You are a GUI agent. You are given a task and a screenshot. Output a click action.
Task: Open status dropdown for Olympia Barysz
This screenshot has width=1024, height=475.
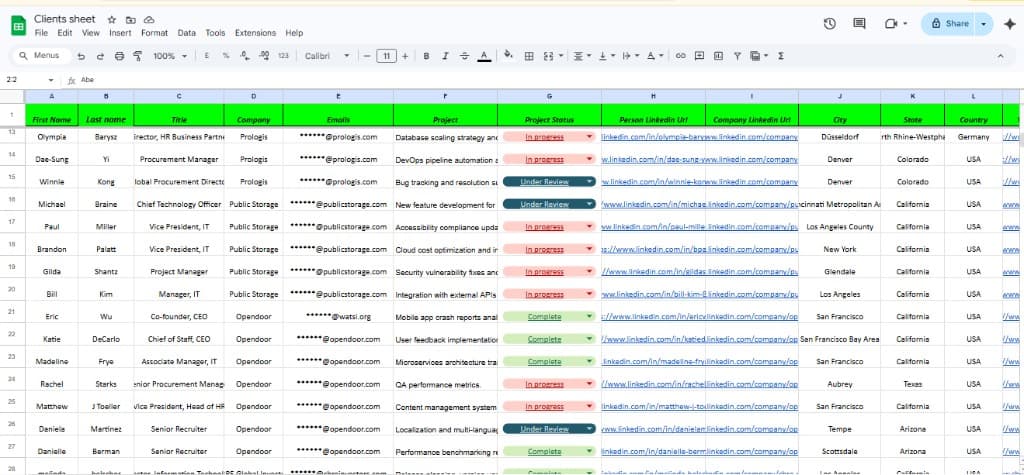point(590,137)
